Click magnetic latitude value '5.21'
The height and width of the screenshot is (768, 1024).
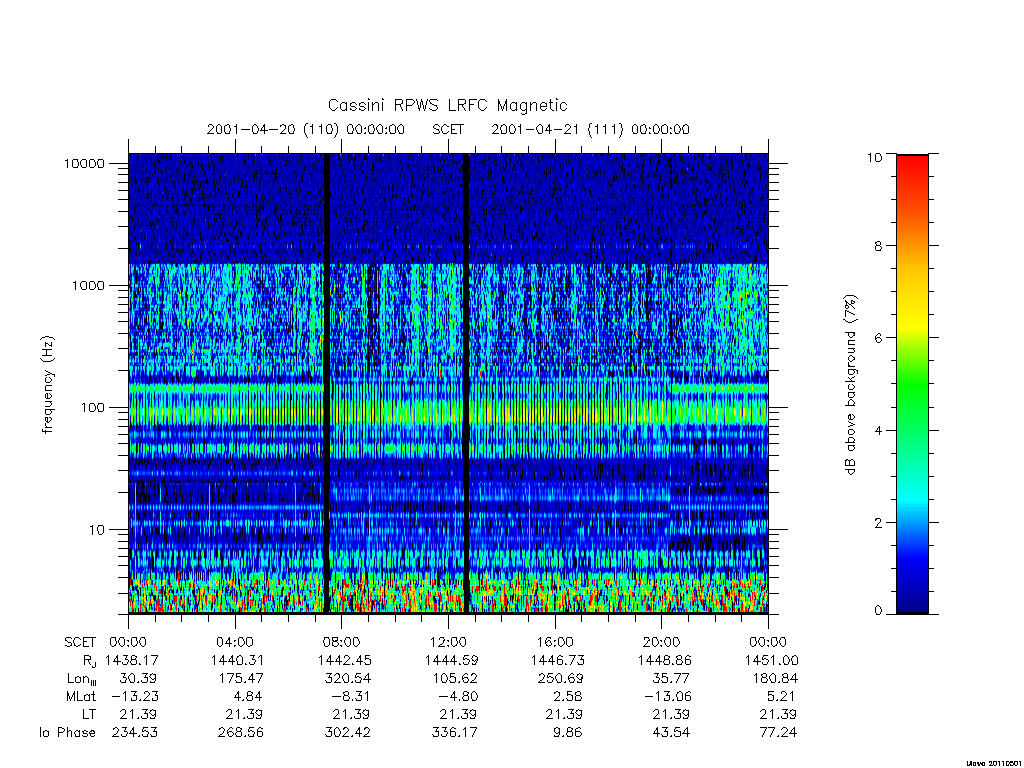pyautogui.click(x=783, y=696)
